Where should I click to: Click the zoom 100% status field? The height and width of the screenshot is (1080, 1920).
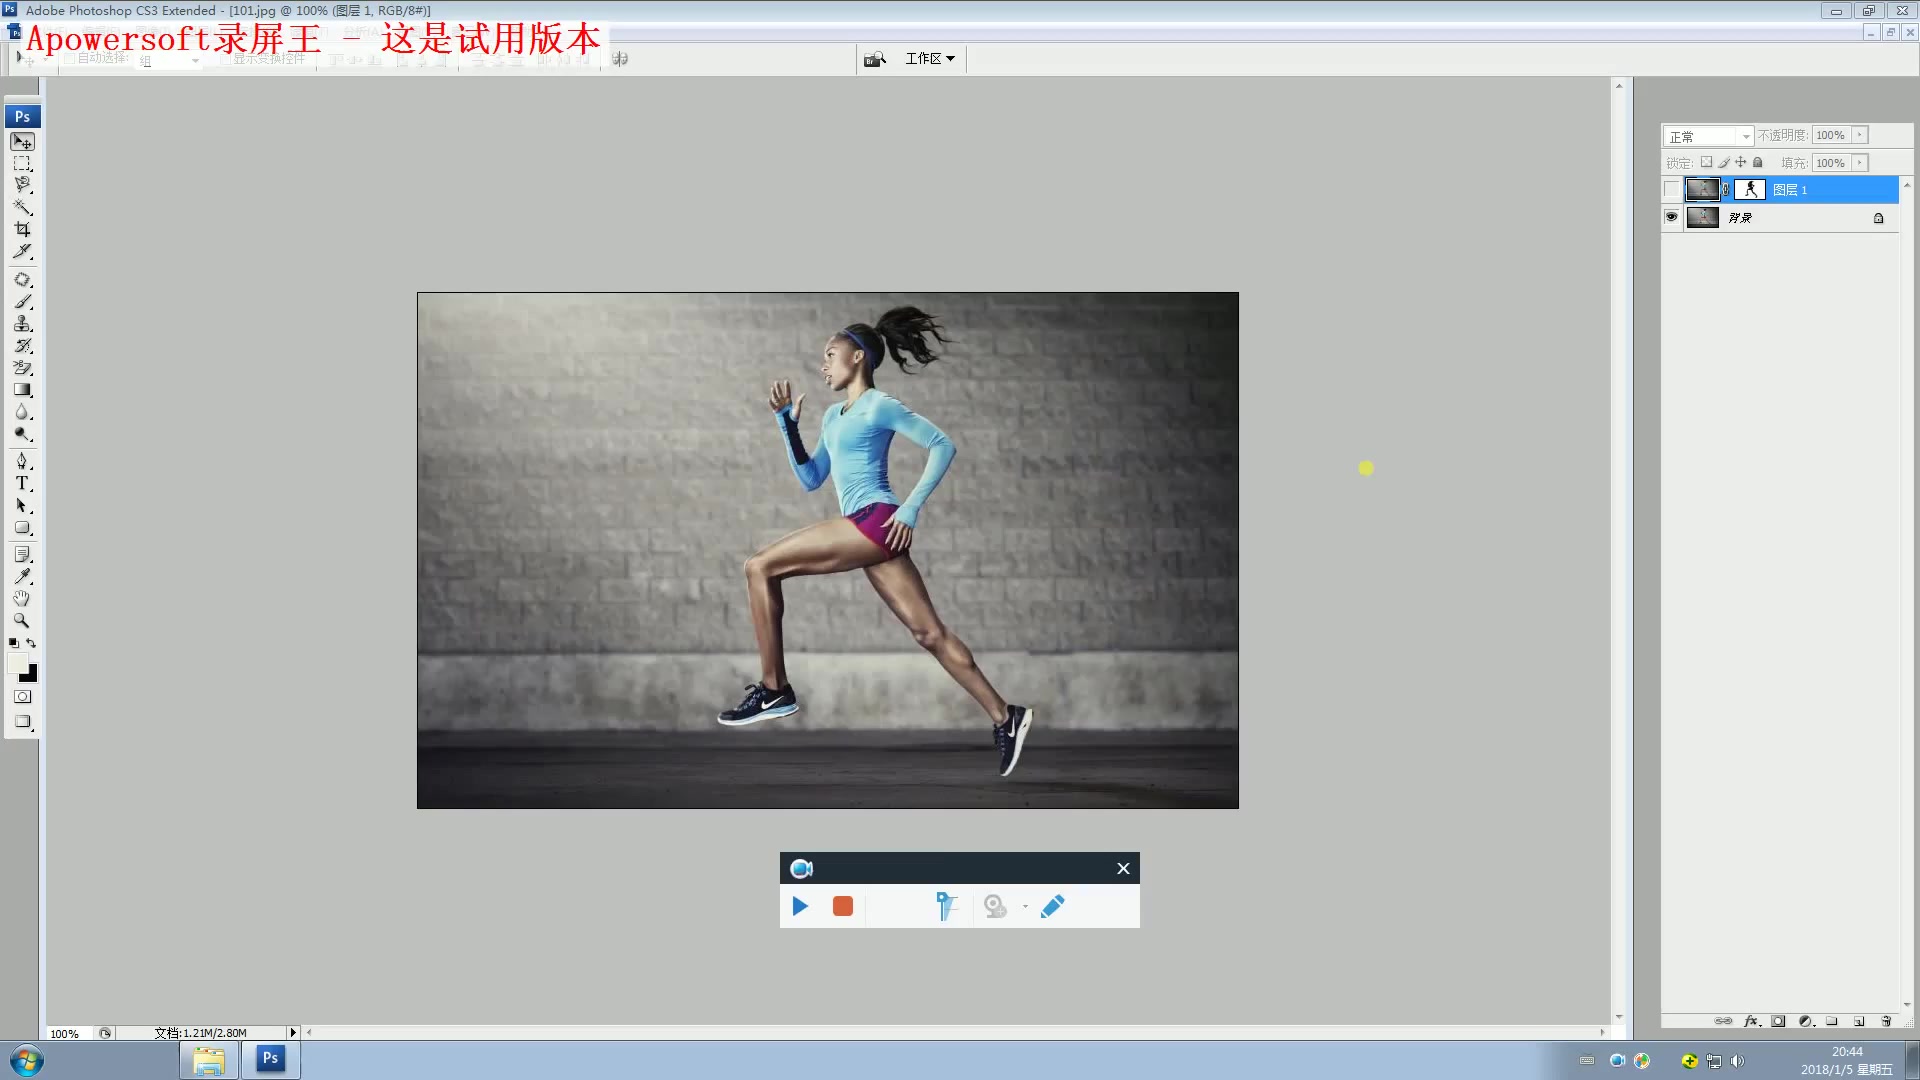click(x=68, y=1033)
